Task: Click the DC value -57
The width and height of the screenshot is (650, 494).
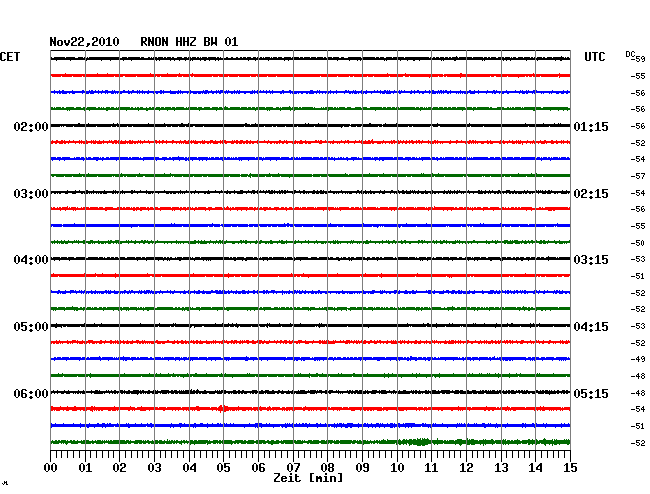Action: 638,176
